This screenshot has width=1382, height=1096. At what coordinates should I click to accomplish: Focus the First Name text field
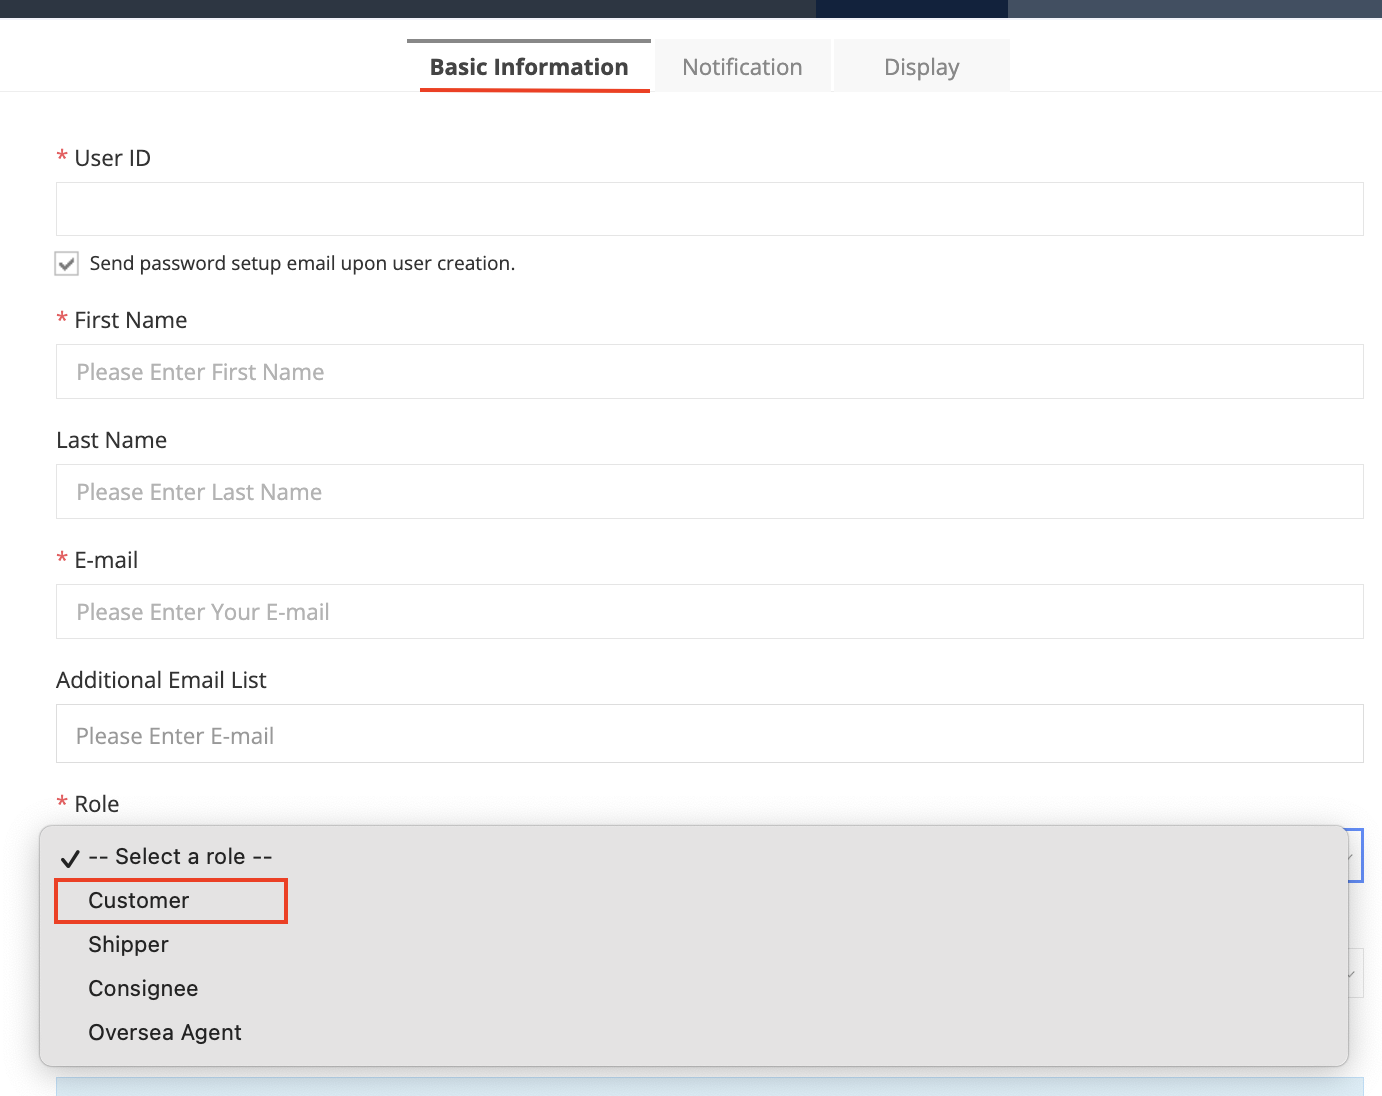coord(709,372)
